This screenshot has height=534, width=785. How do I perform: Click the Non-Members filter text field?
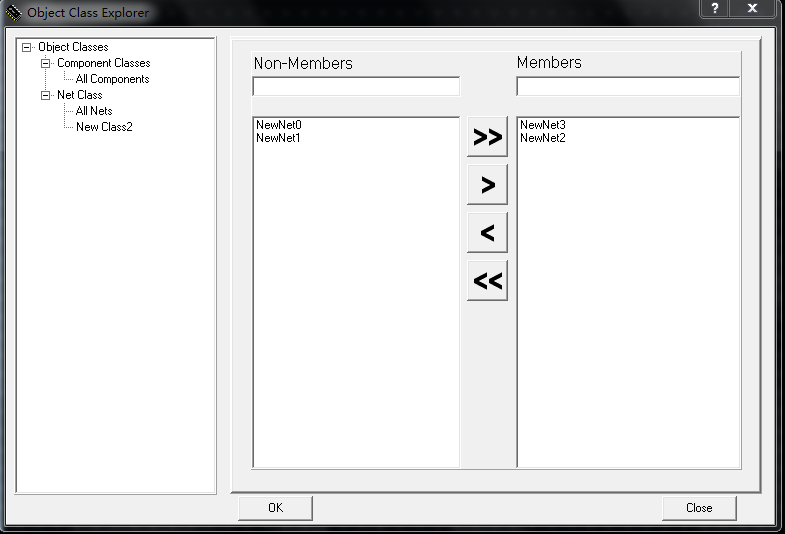point(356,87)
